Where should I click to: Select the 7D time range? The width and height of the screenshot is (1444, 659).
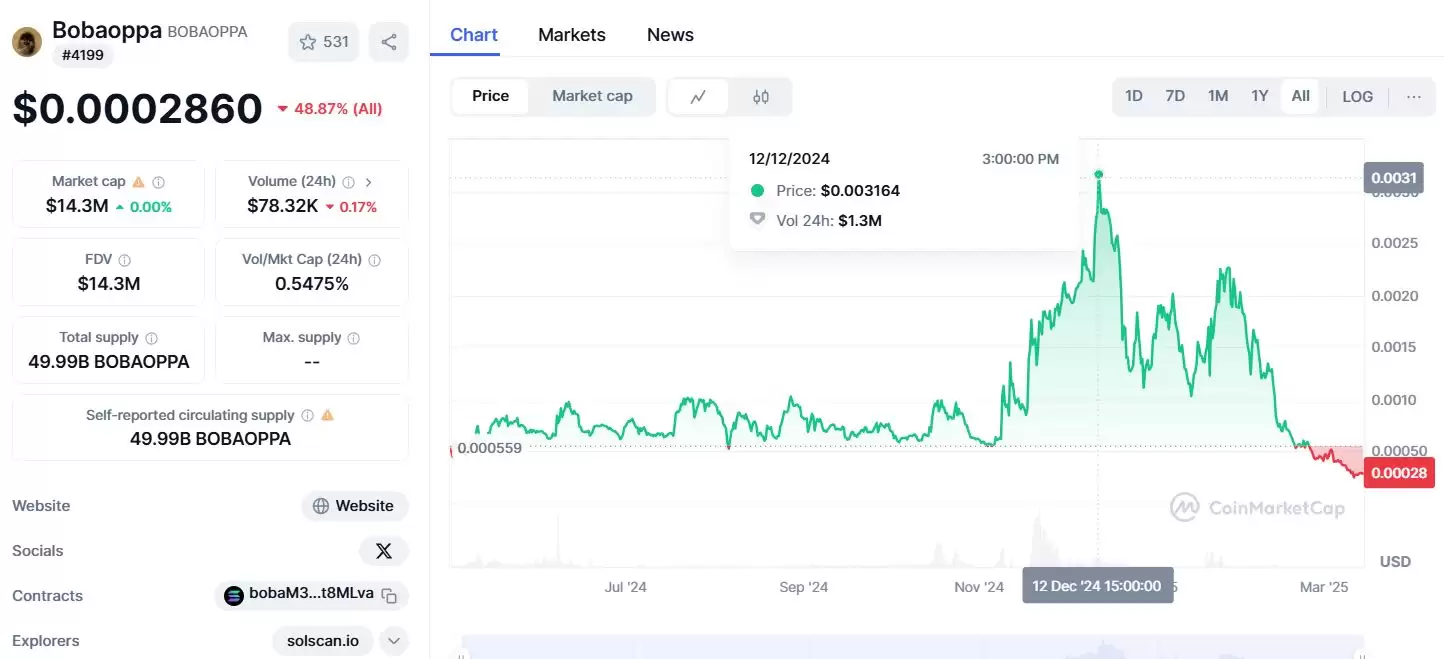(x=1175, y=96)
